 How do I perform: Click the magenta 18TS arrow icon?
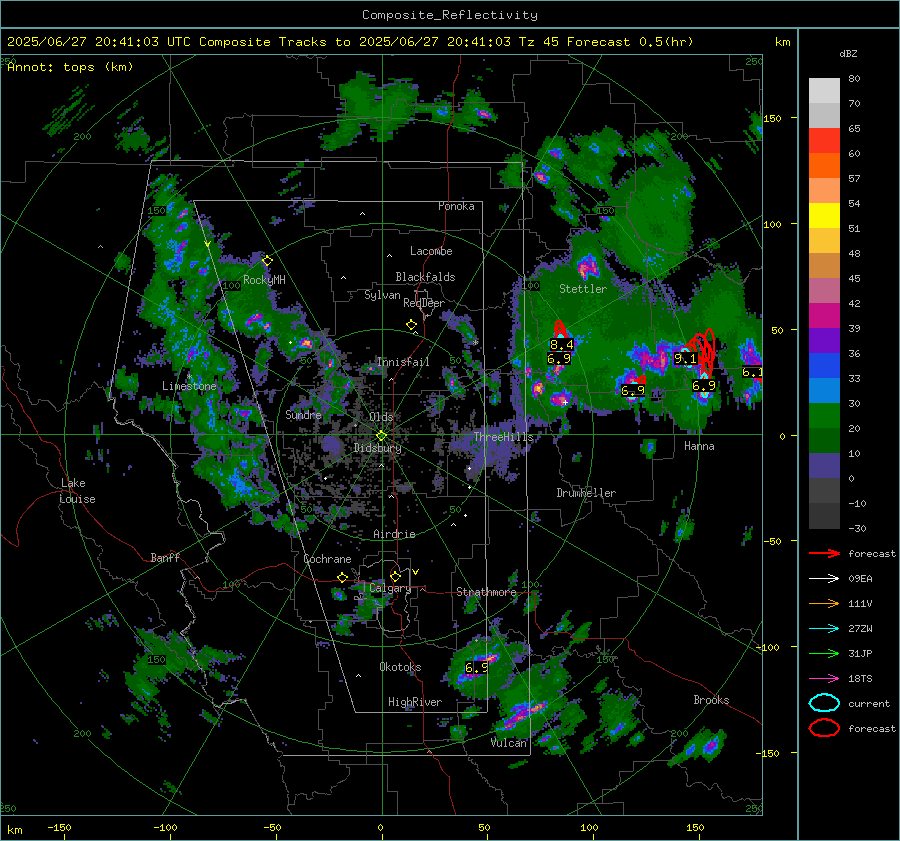pyautogui.click(x=824, y=679)
